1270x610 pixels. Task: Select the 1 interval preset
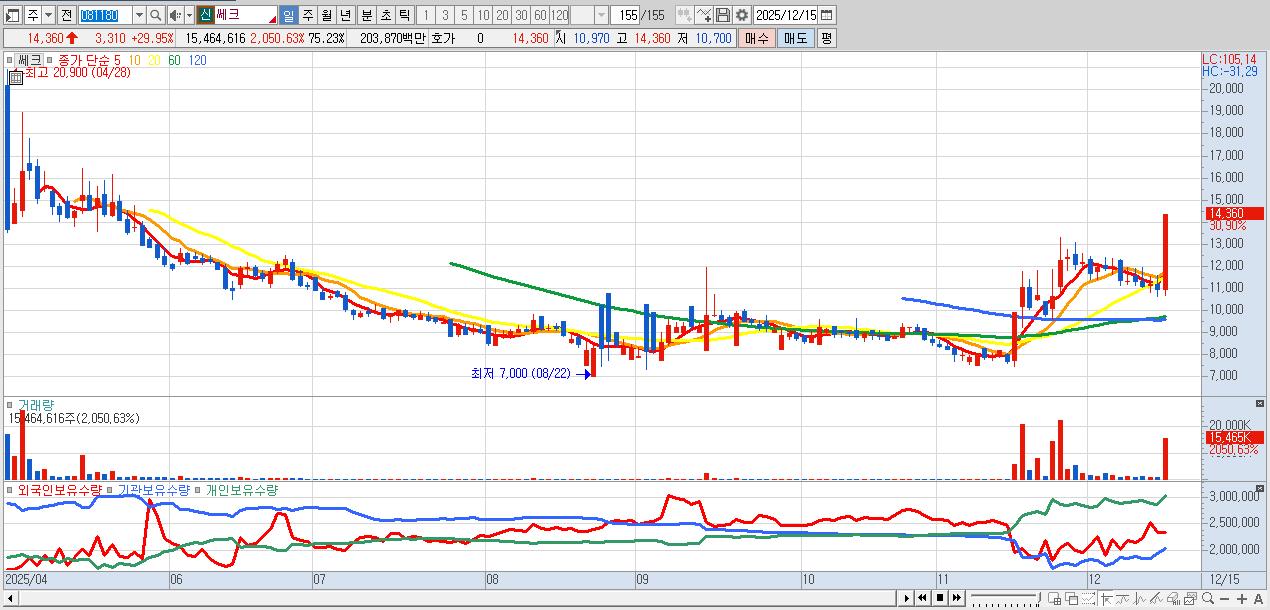(x=426, y=15)
